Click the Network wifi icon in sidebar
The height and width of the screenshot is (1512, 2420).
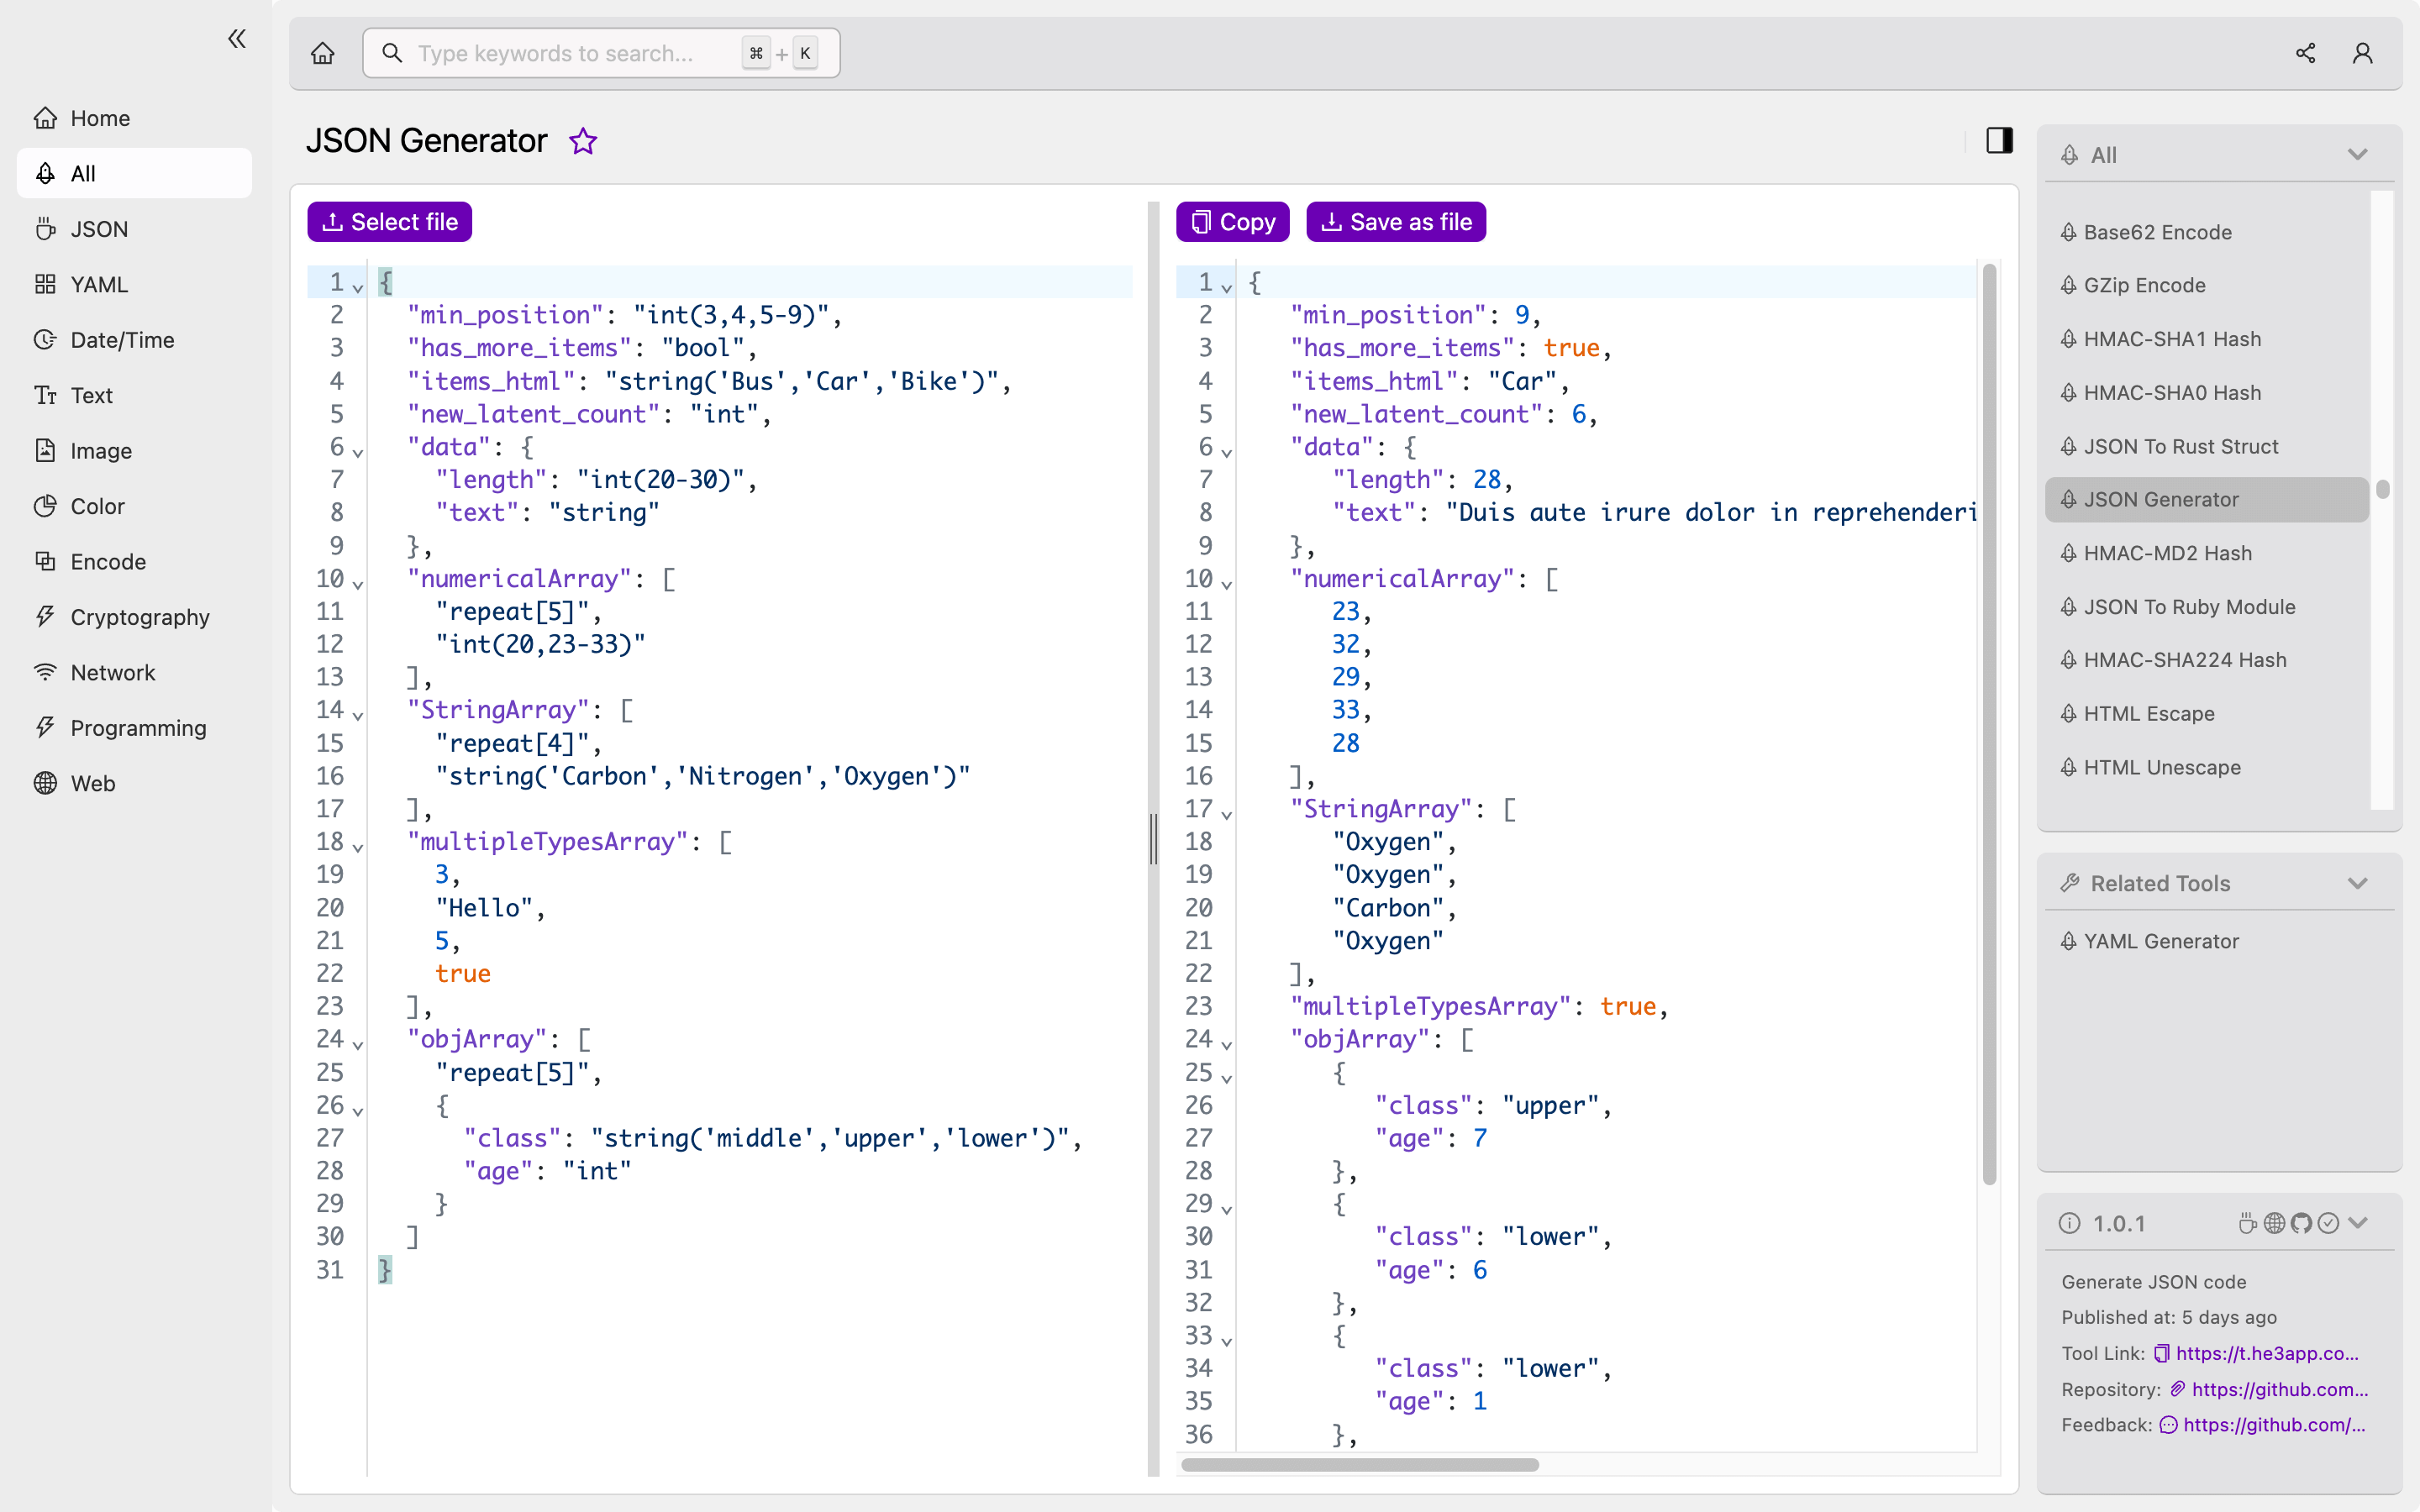45,672
